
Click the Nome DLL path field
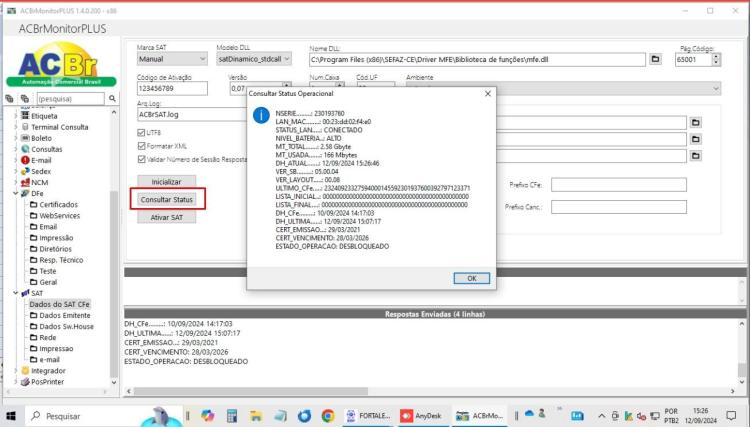pos(477,59)
